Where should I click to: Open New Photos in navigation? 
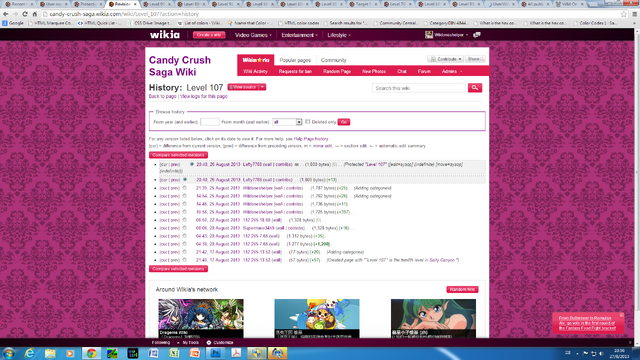[373, 71]
